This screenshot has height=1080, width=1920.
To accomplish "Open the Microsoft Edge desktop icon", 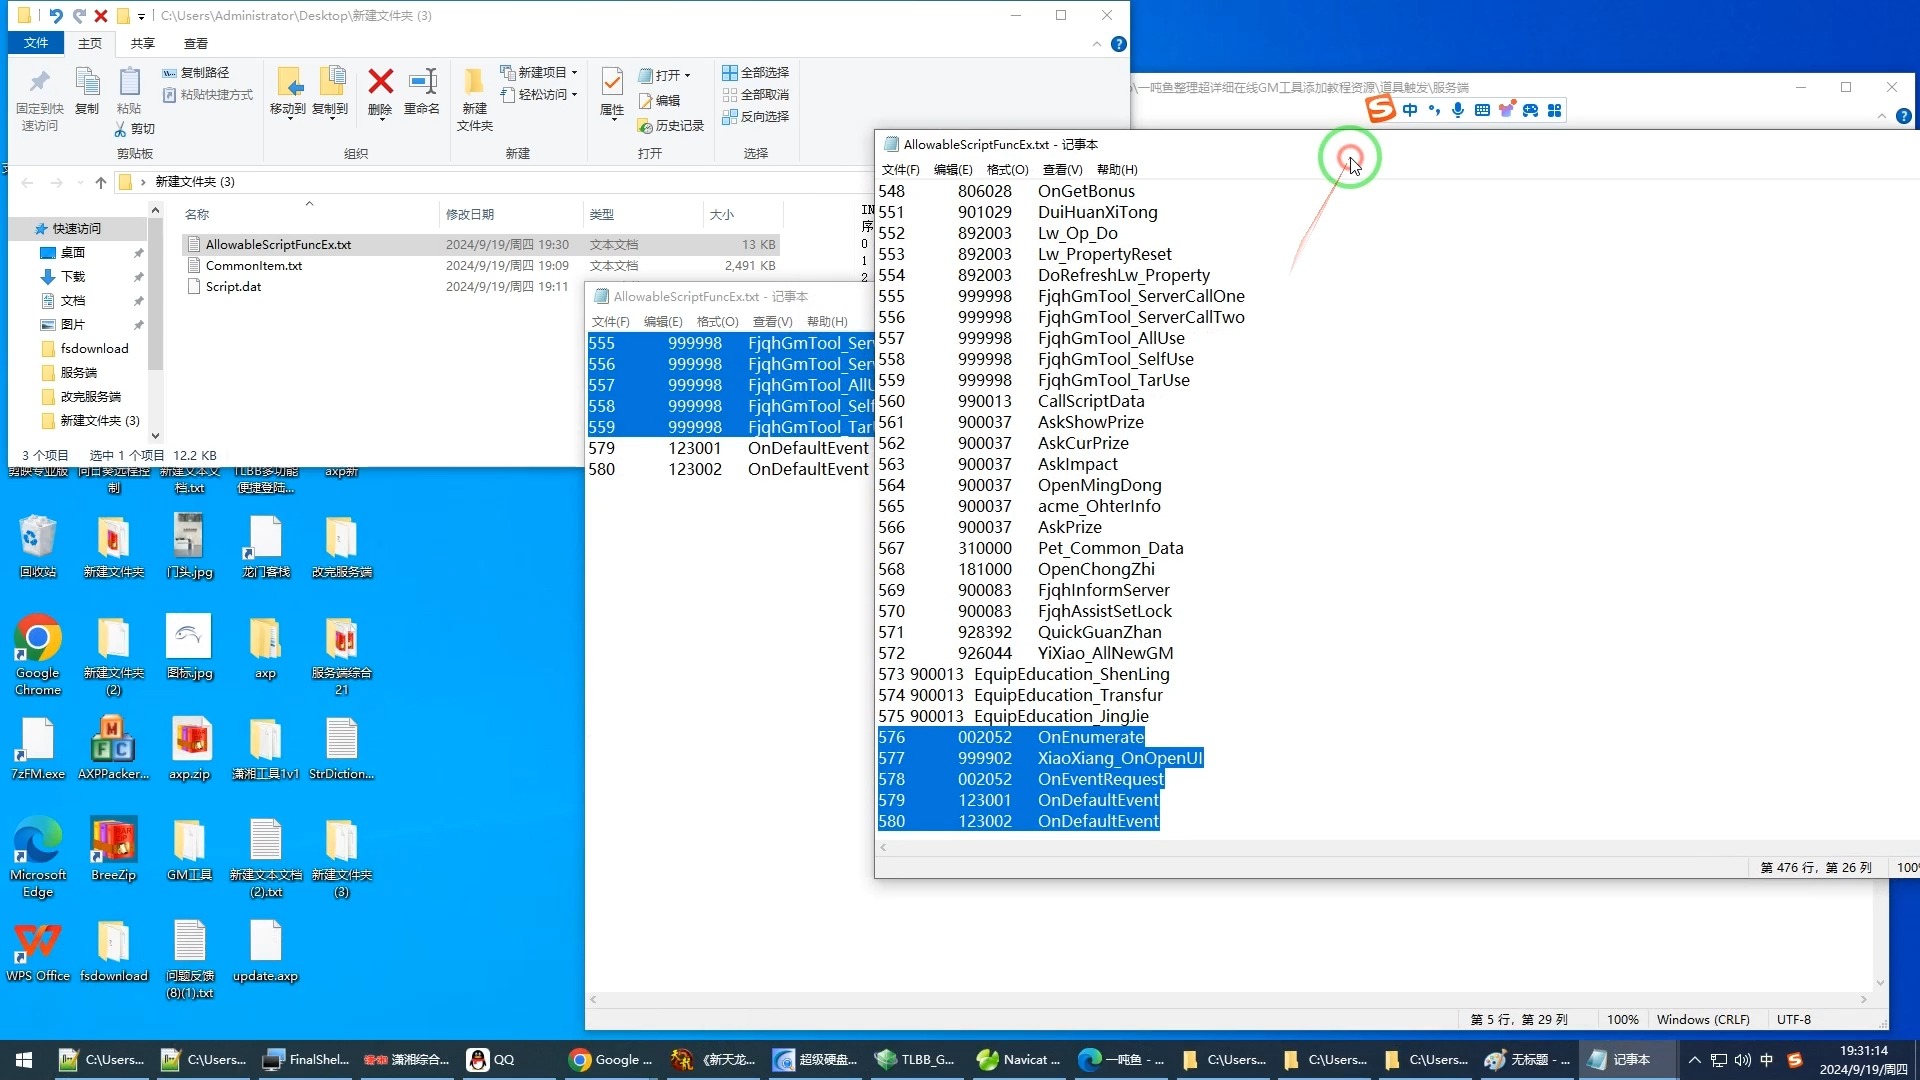I will coord(38,857).
